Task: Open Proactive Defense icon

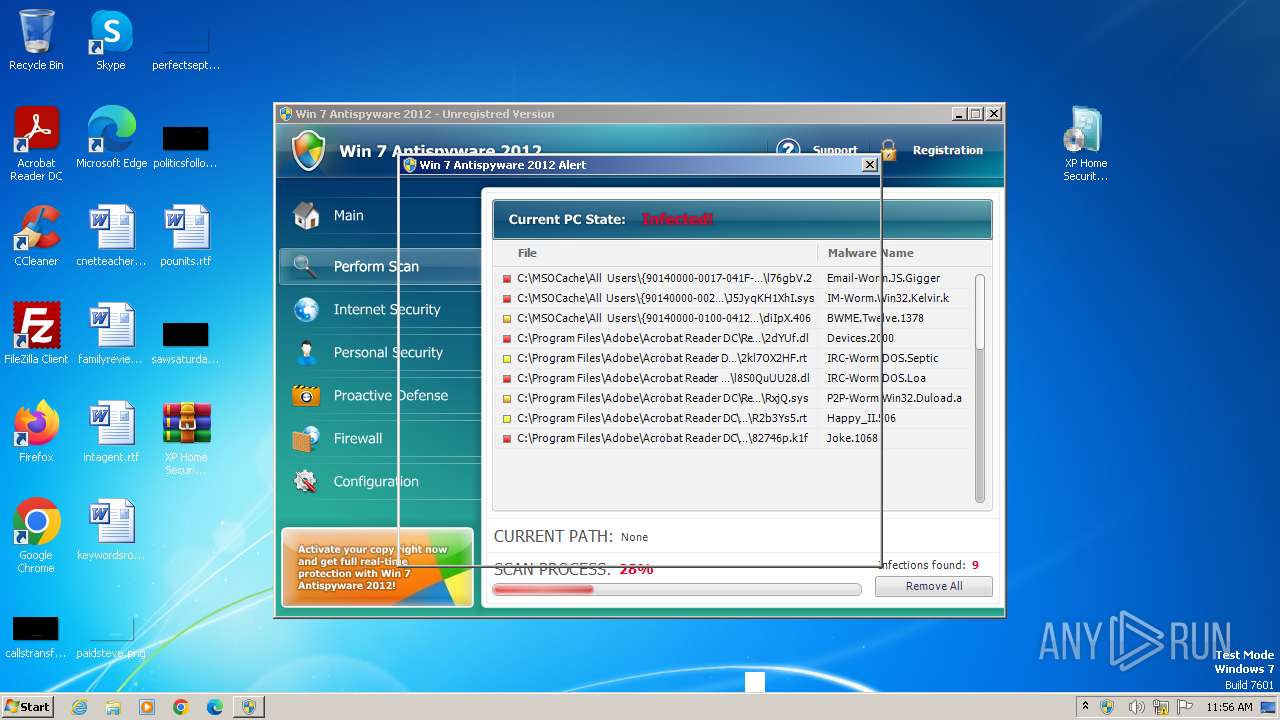Action: [306, 395]
